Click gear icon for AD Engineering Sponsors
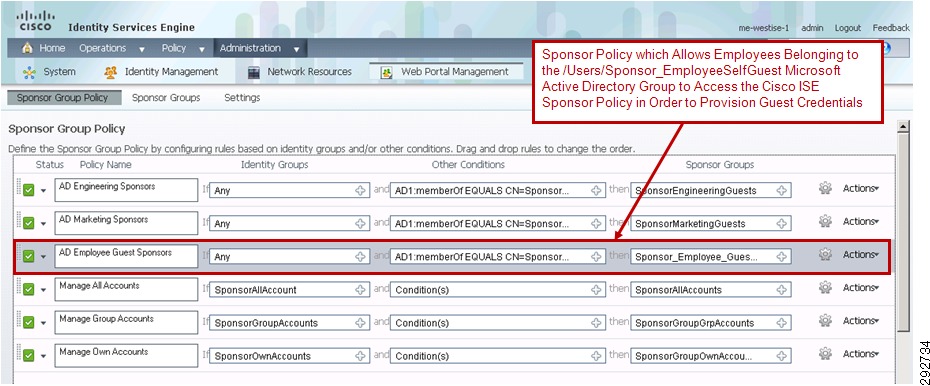 (825, 189)
